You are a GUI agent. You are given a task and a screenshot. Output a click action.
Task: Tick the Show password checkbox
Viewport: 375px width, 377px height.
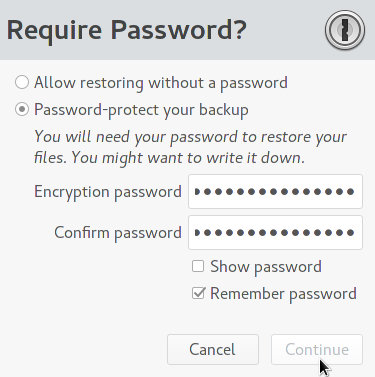tap(198, 266)
